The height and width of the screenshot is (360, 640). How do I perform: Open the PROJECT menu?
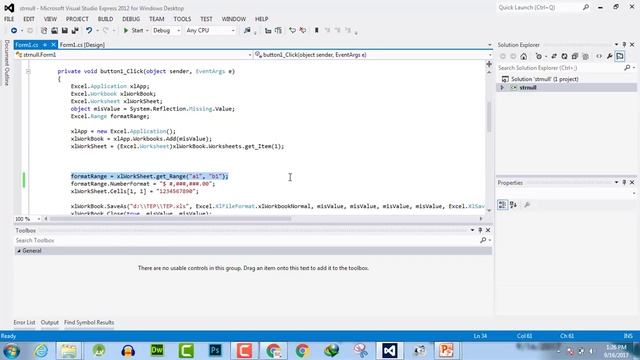point(77,19)
